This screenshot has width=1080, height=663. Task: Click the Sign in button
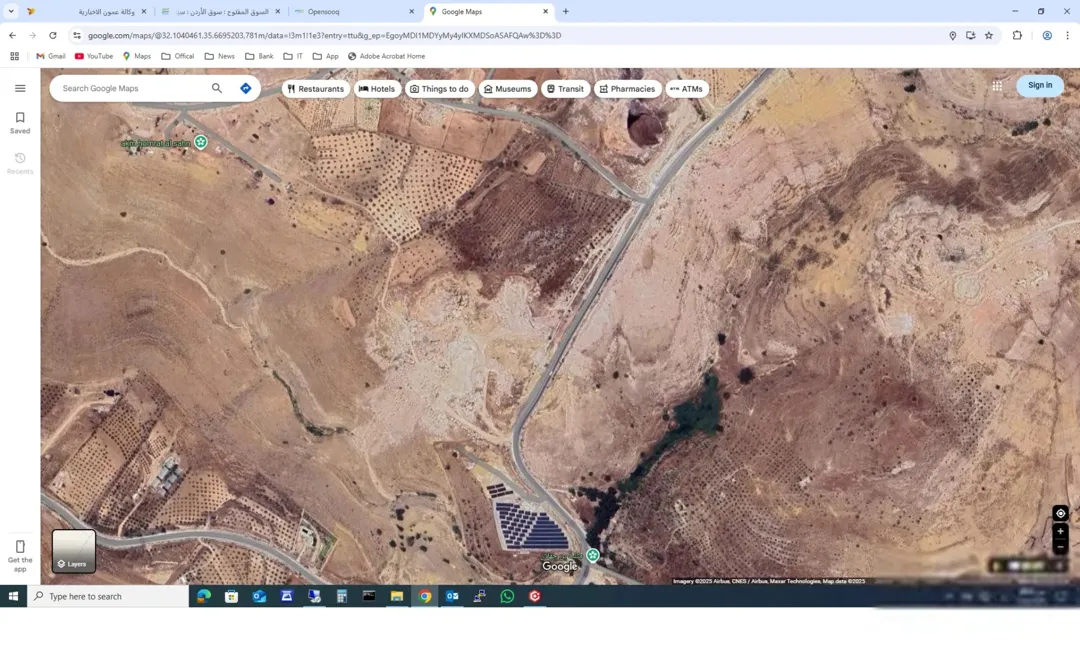tap(1040, 85)
